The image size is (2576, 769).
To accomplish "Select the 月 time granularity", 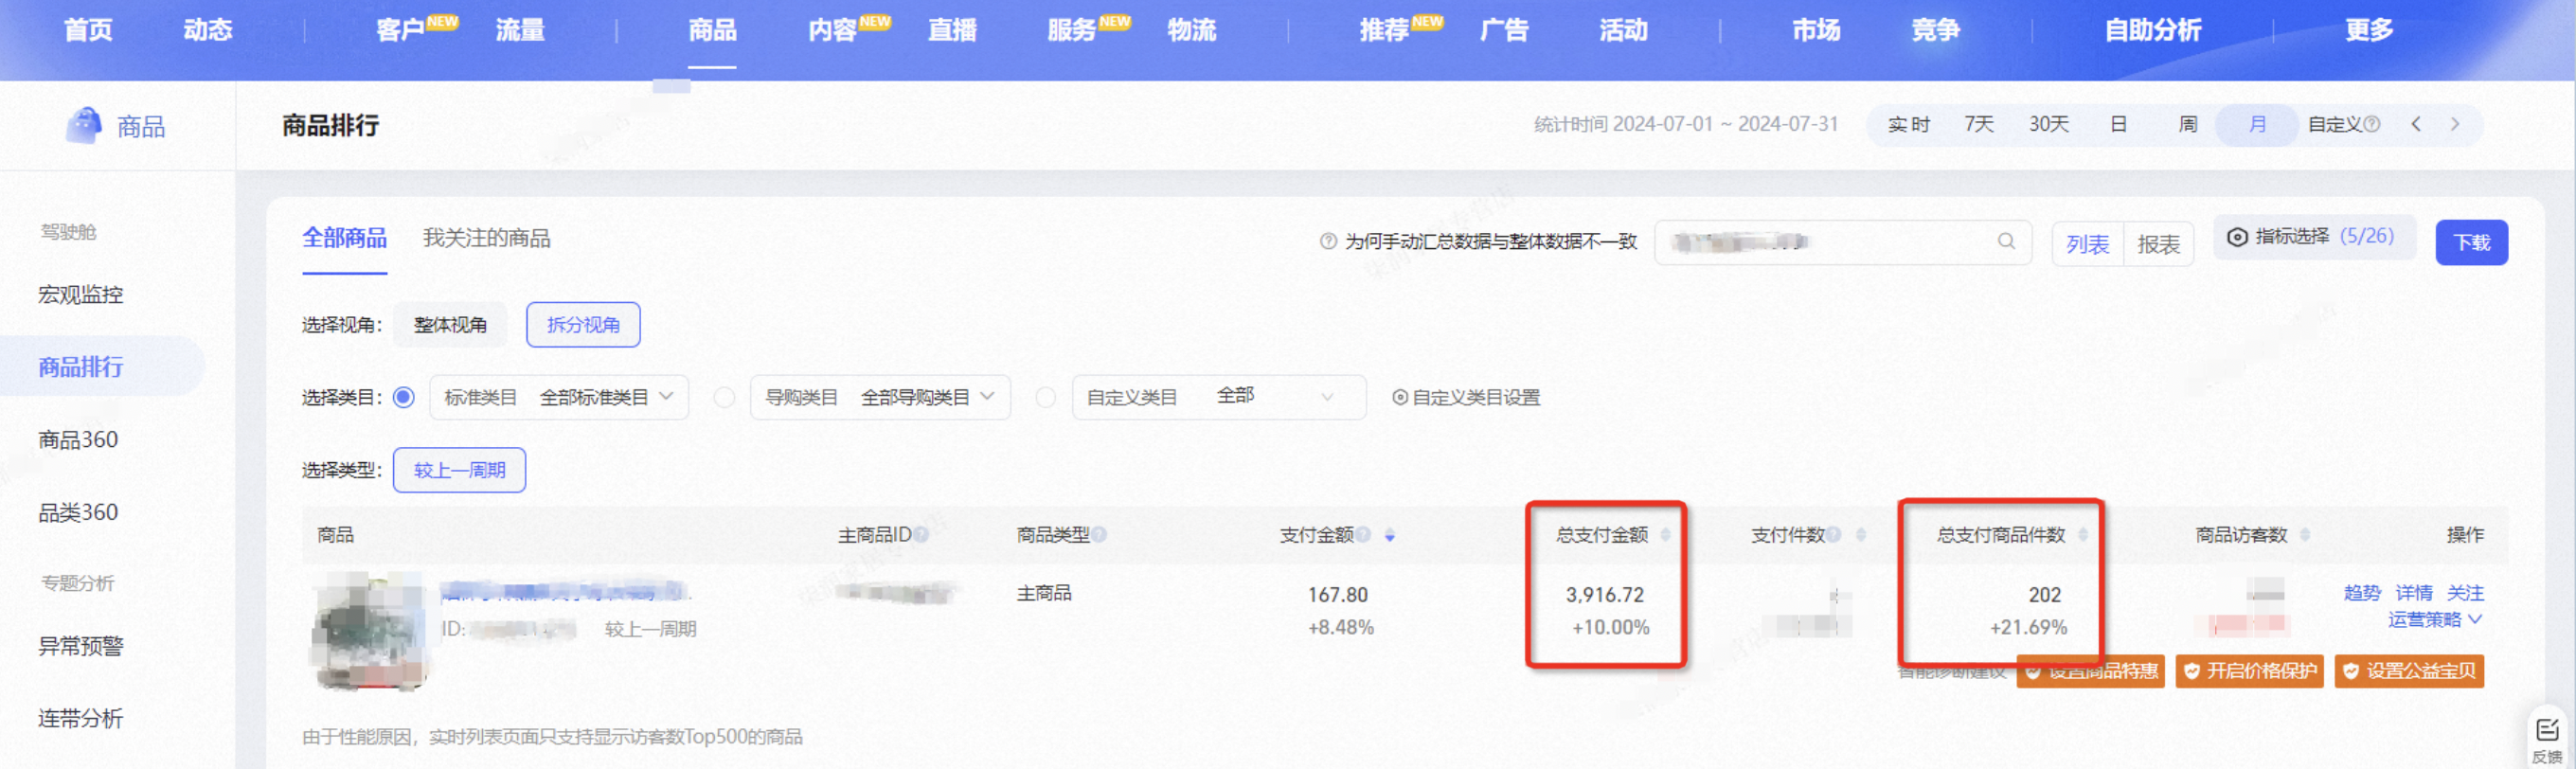I will 2257,125.
